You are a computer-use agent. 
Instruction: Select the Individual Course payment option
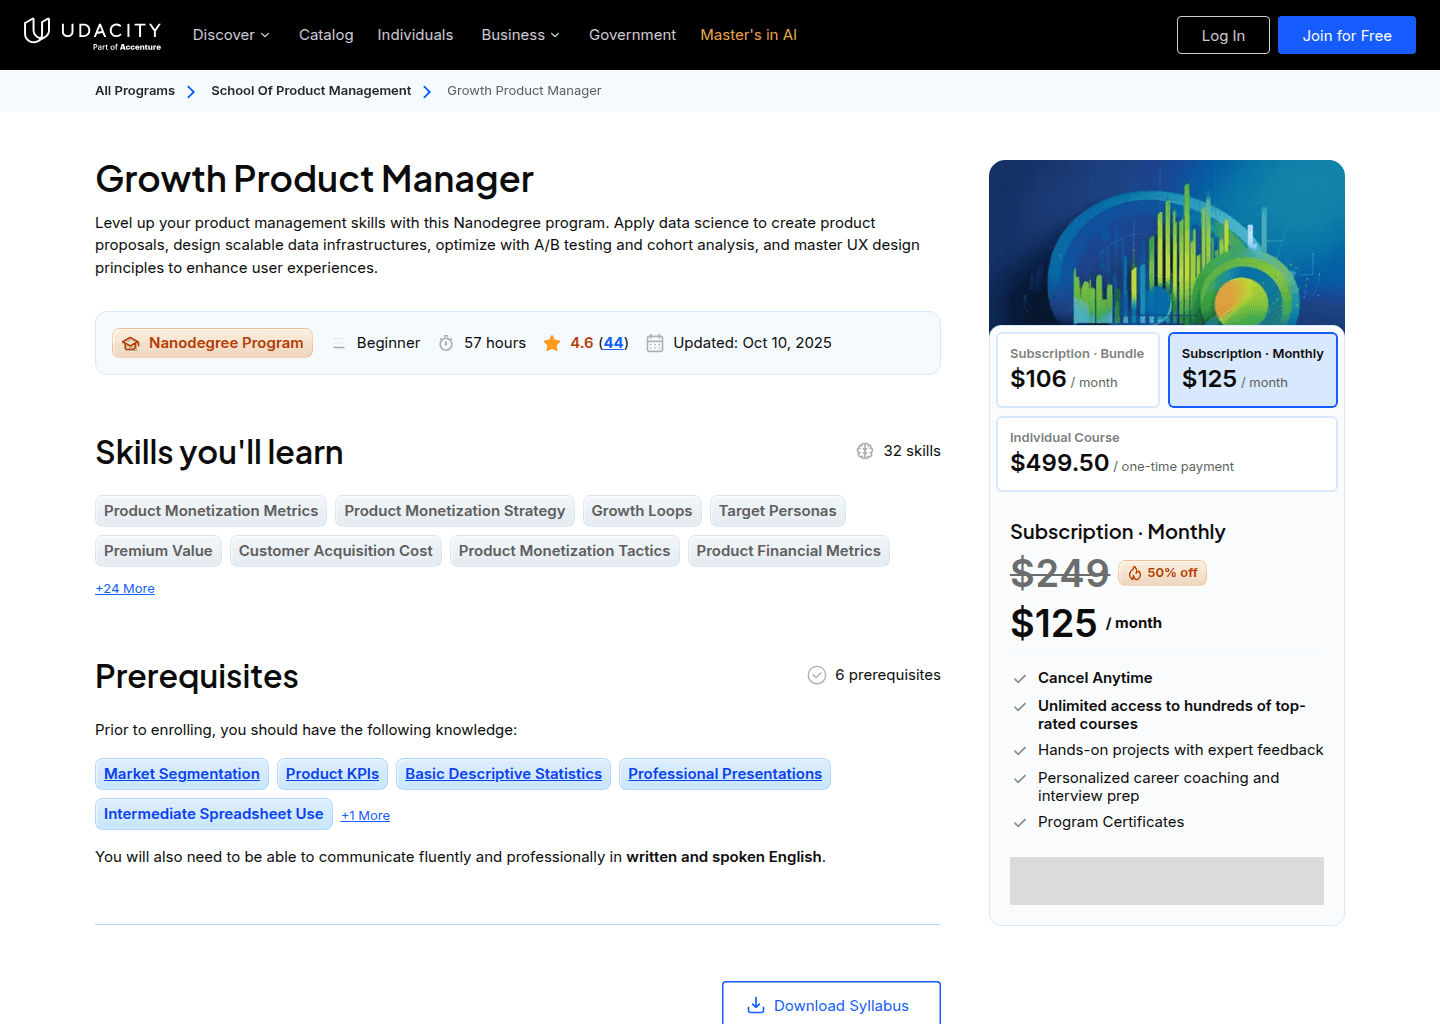tap(1166, 453)
